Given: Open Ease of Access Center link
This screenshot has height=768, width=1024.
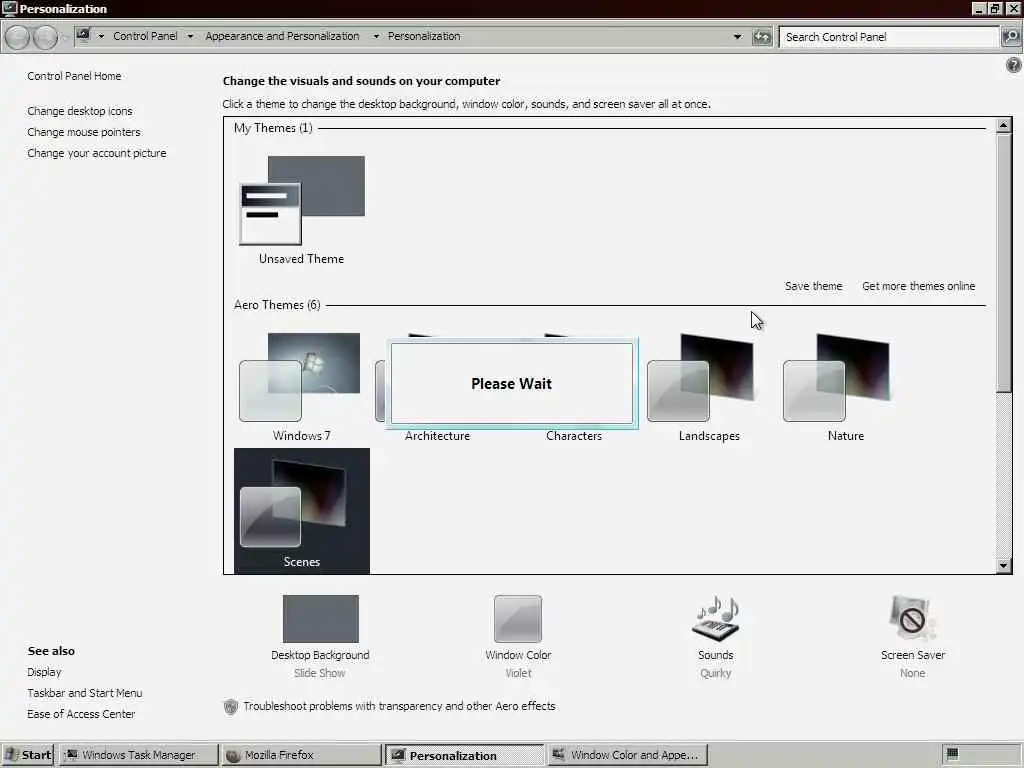Looking at the screenshot, I should [81, 714].
